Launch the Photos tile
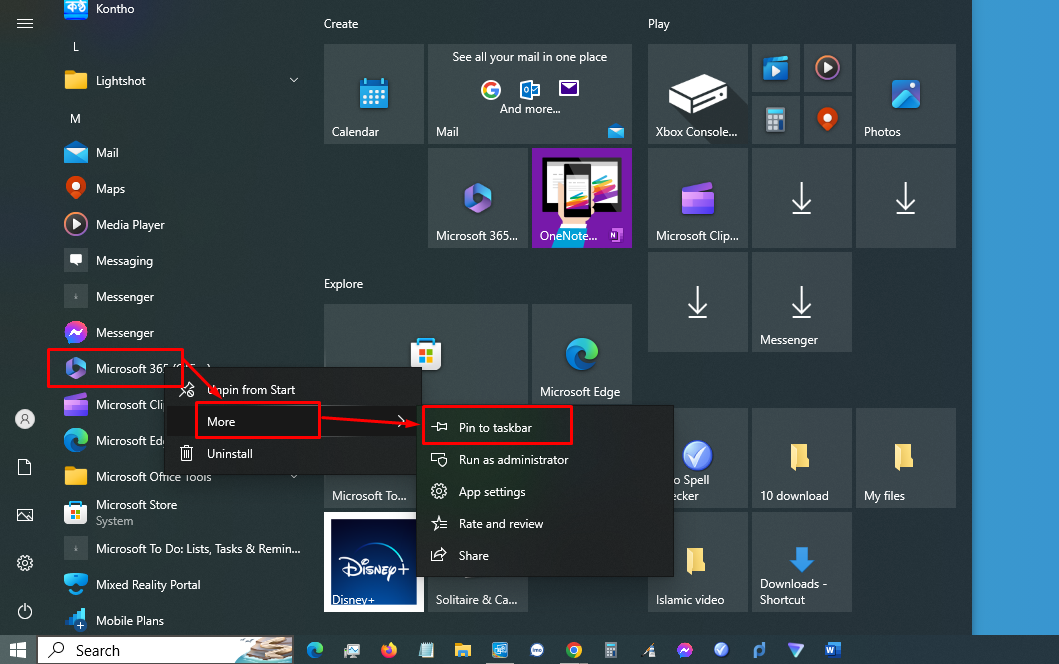Screen dimensions: 1059x664 point(905,94)
